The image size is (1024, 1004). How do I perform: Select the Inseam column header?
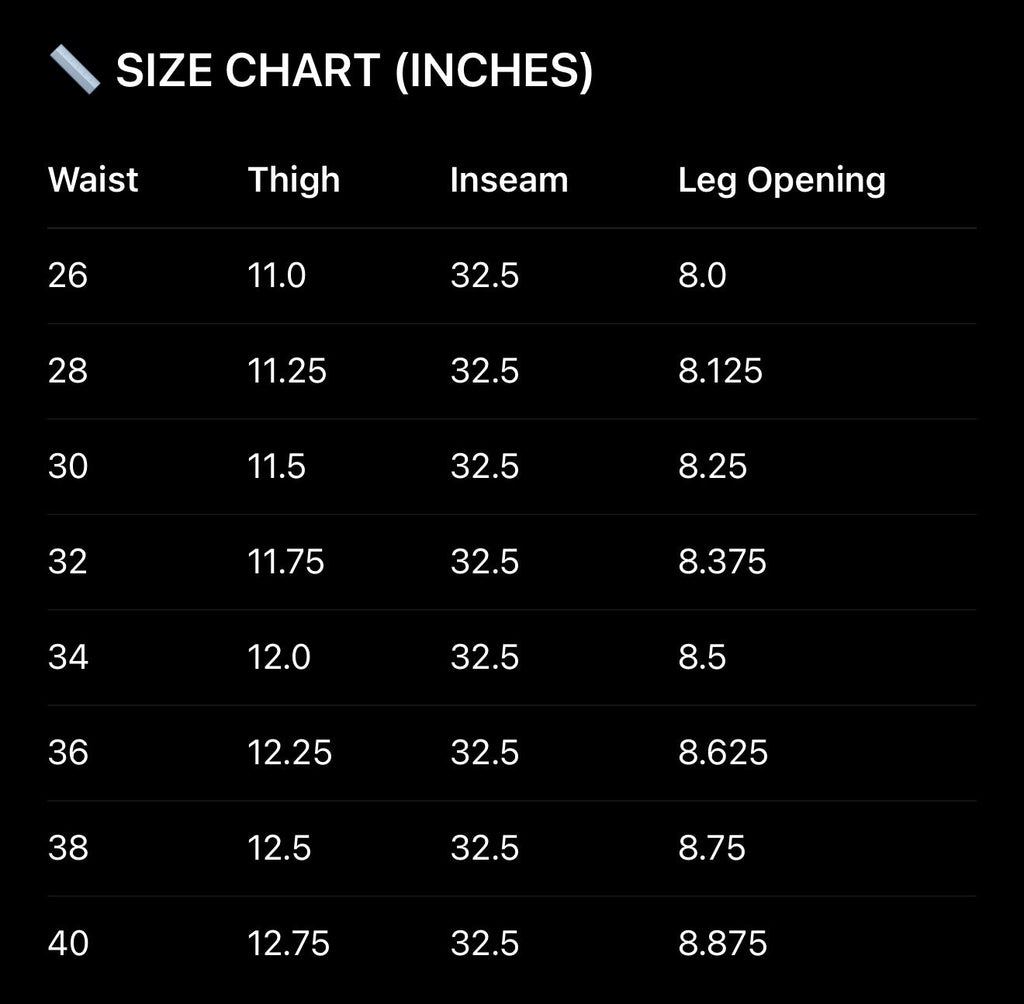coord(509,180)
